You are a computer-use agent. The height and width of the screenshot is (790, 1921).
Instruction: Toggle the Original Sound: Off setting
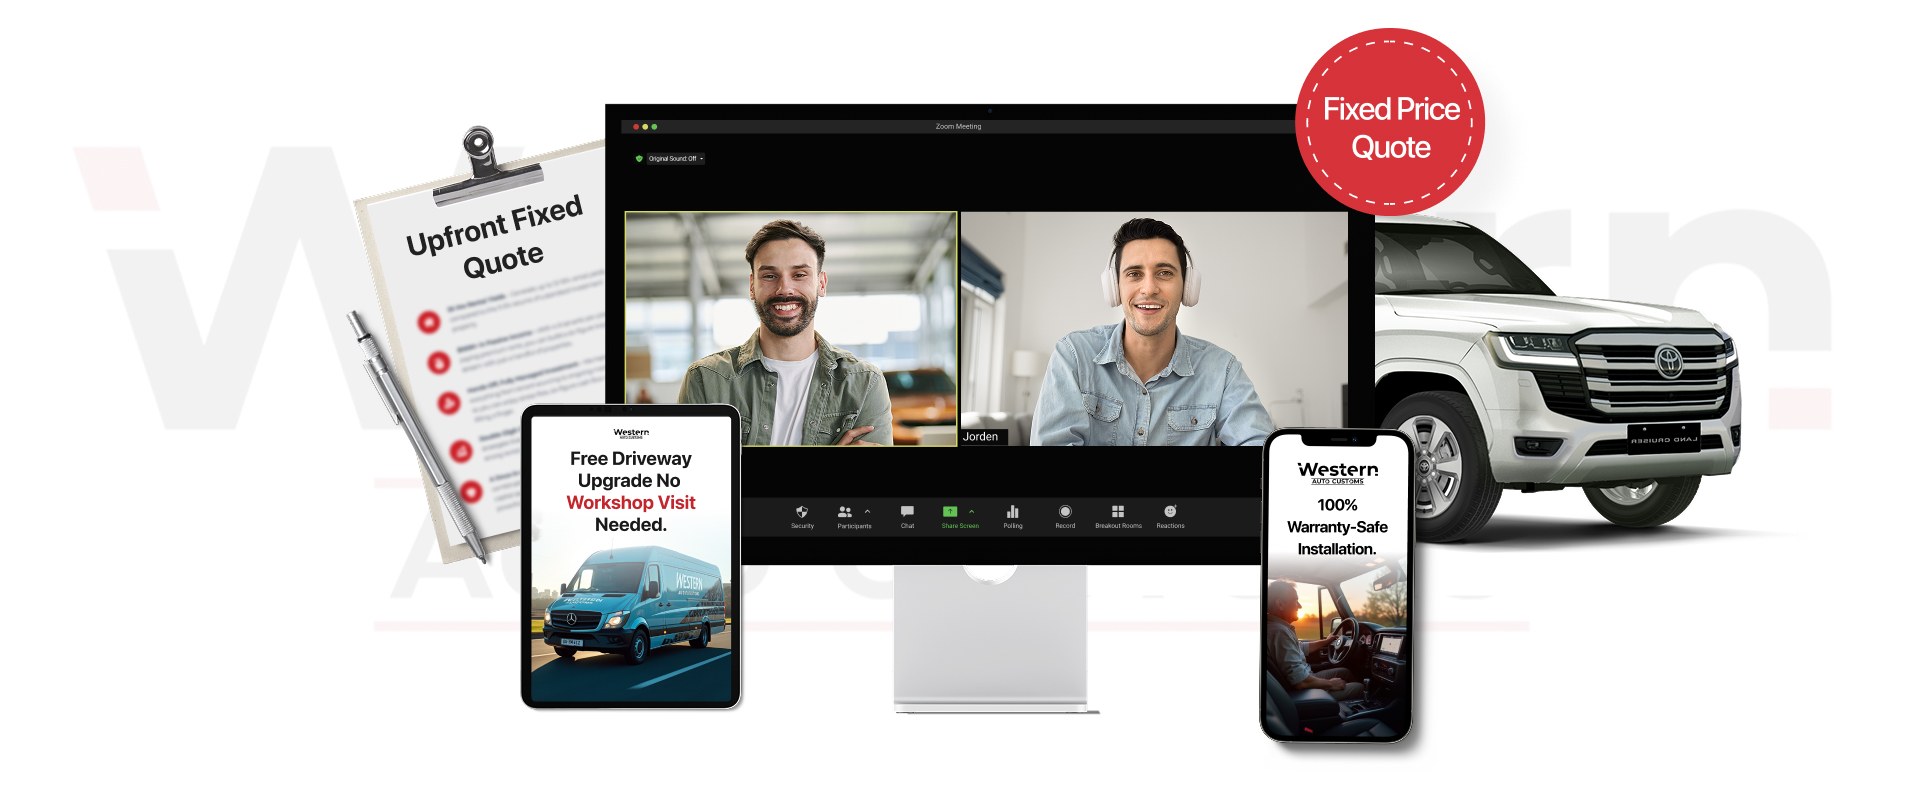(x=672, y=158)
